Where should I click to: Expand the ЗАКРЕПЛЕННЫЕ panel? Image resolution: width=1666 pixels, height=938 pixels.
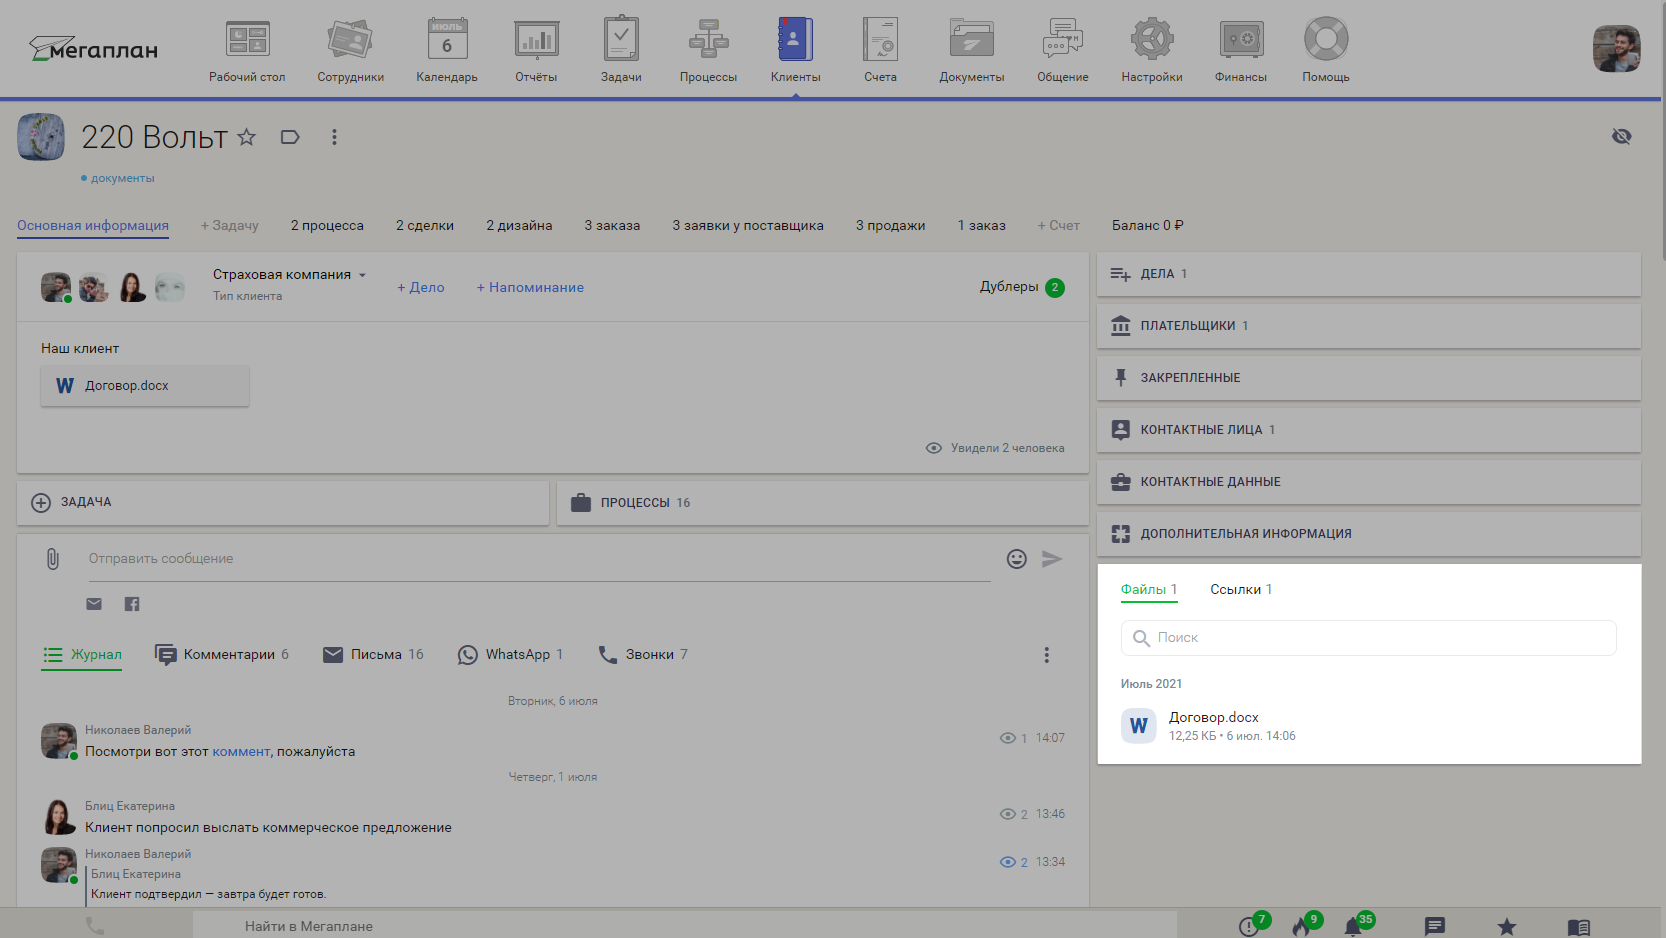click(x=1369, y=378)
